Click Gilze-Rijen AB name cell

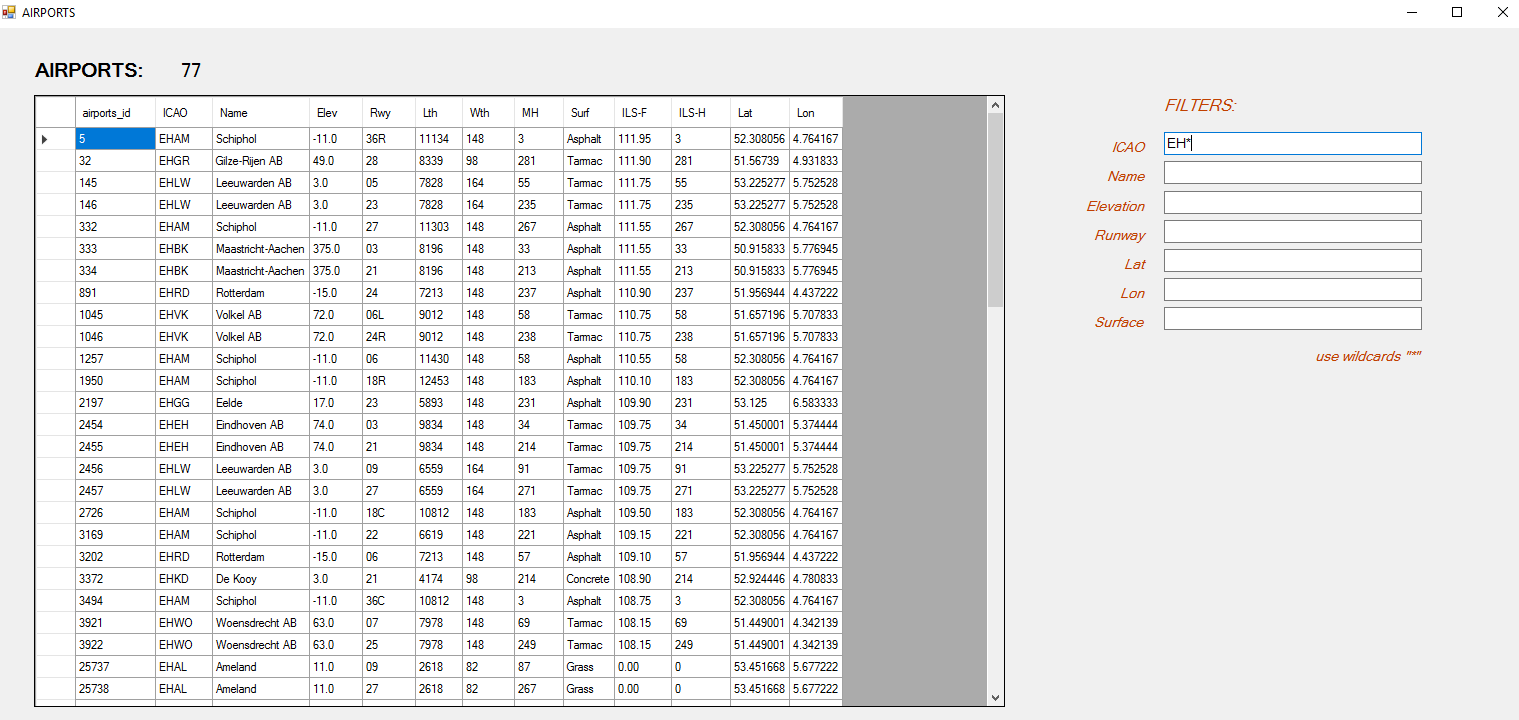click(x=260, y=161)
